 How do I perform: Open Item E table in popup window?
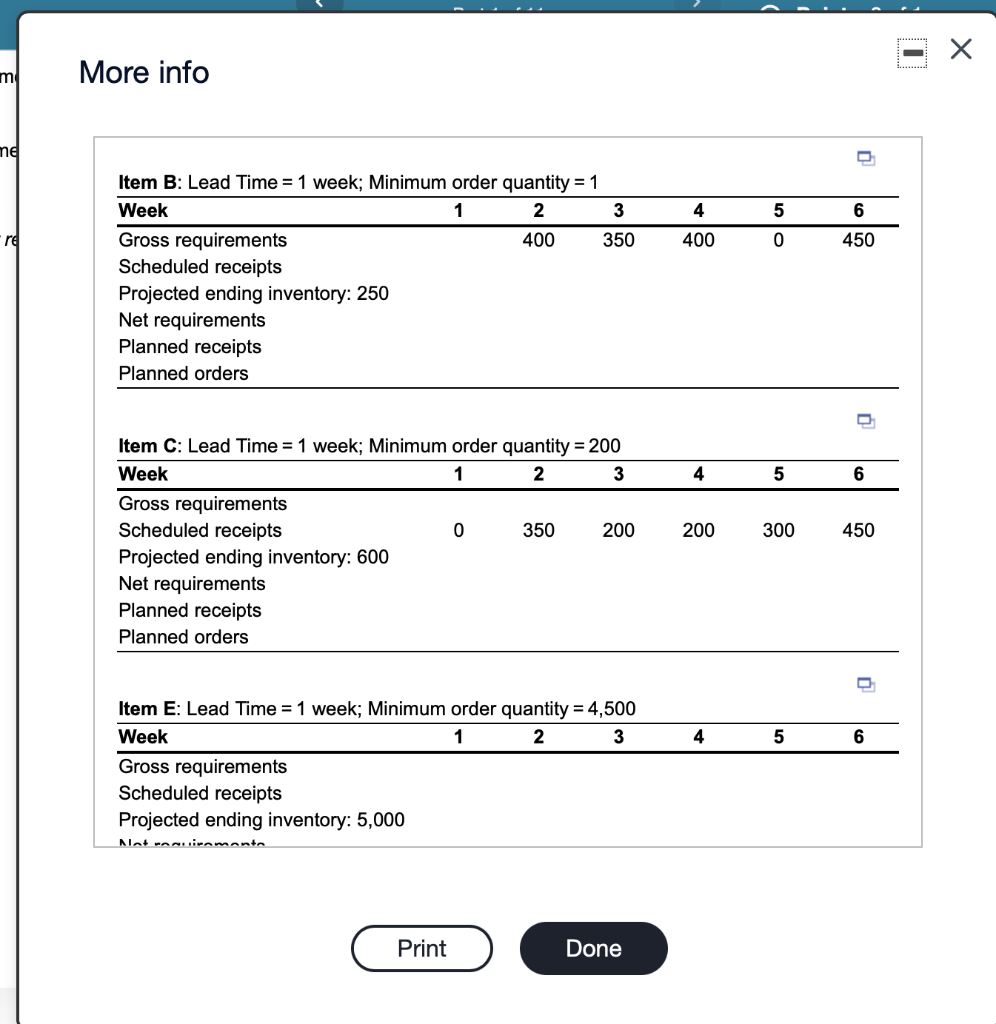point(866,684)
